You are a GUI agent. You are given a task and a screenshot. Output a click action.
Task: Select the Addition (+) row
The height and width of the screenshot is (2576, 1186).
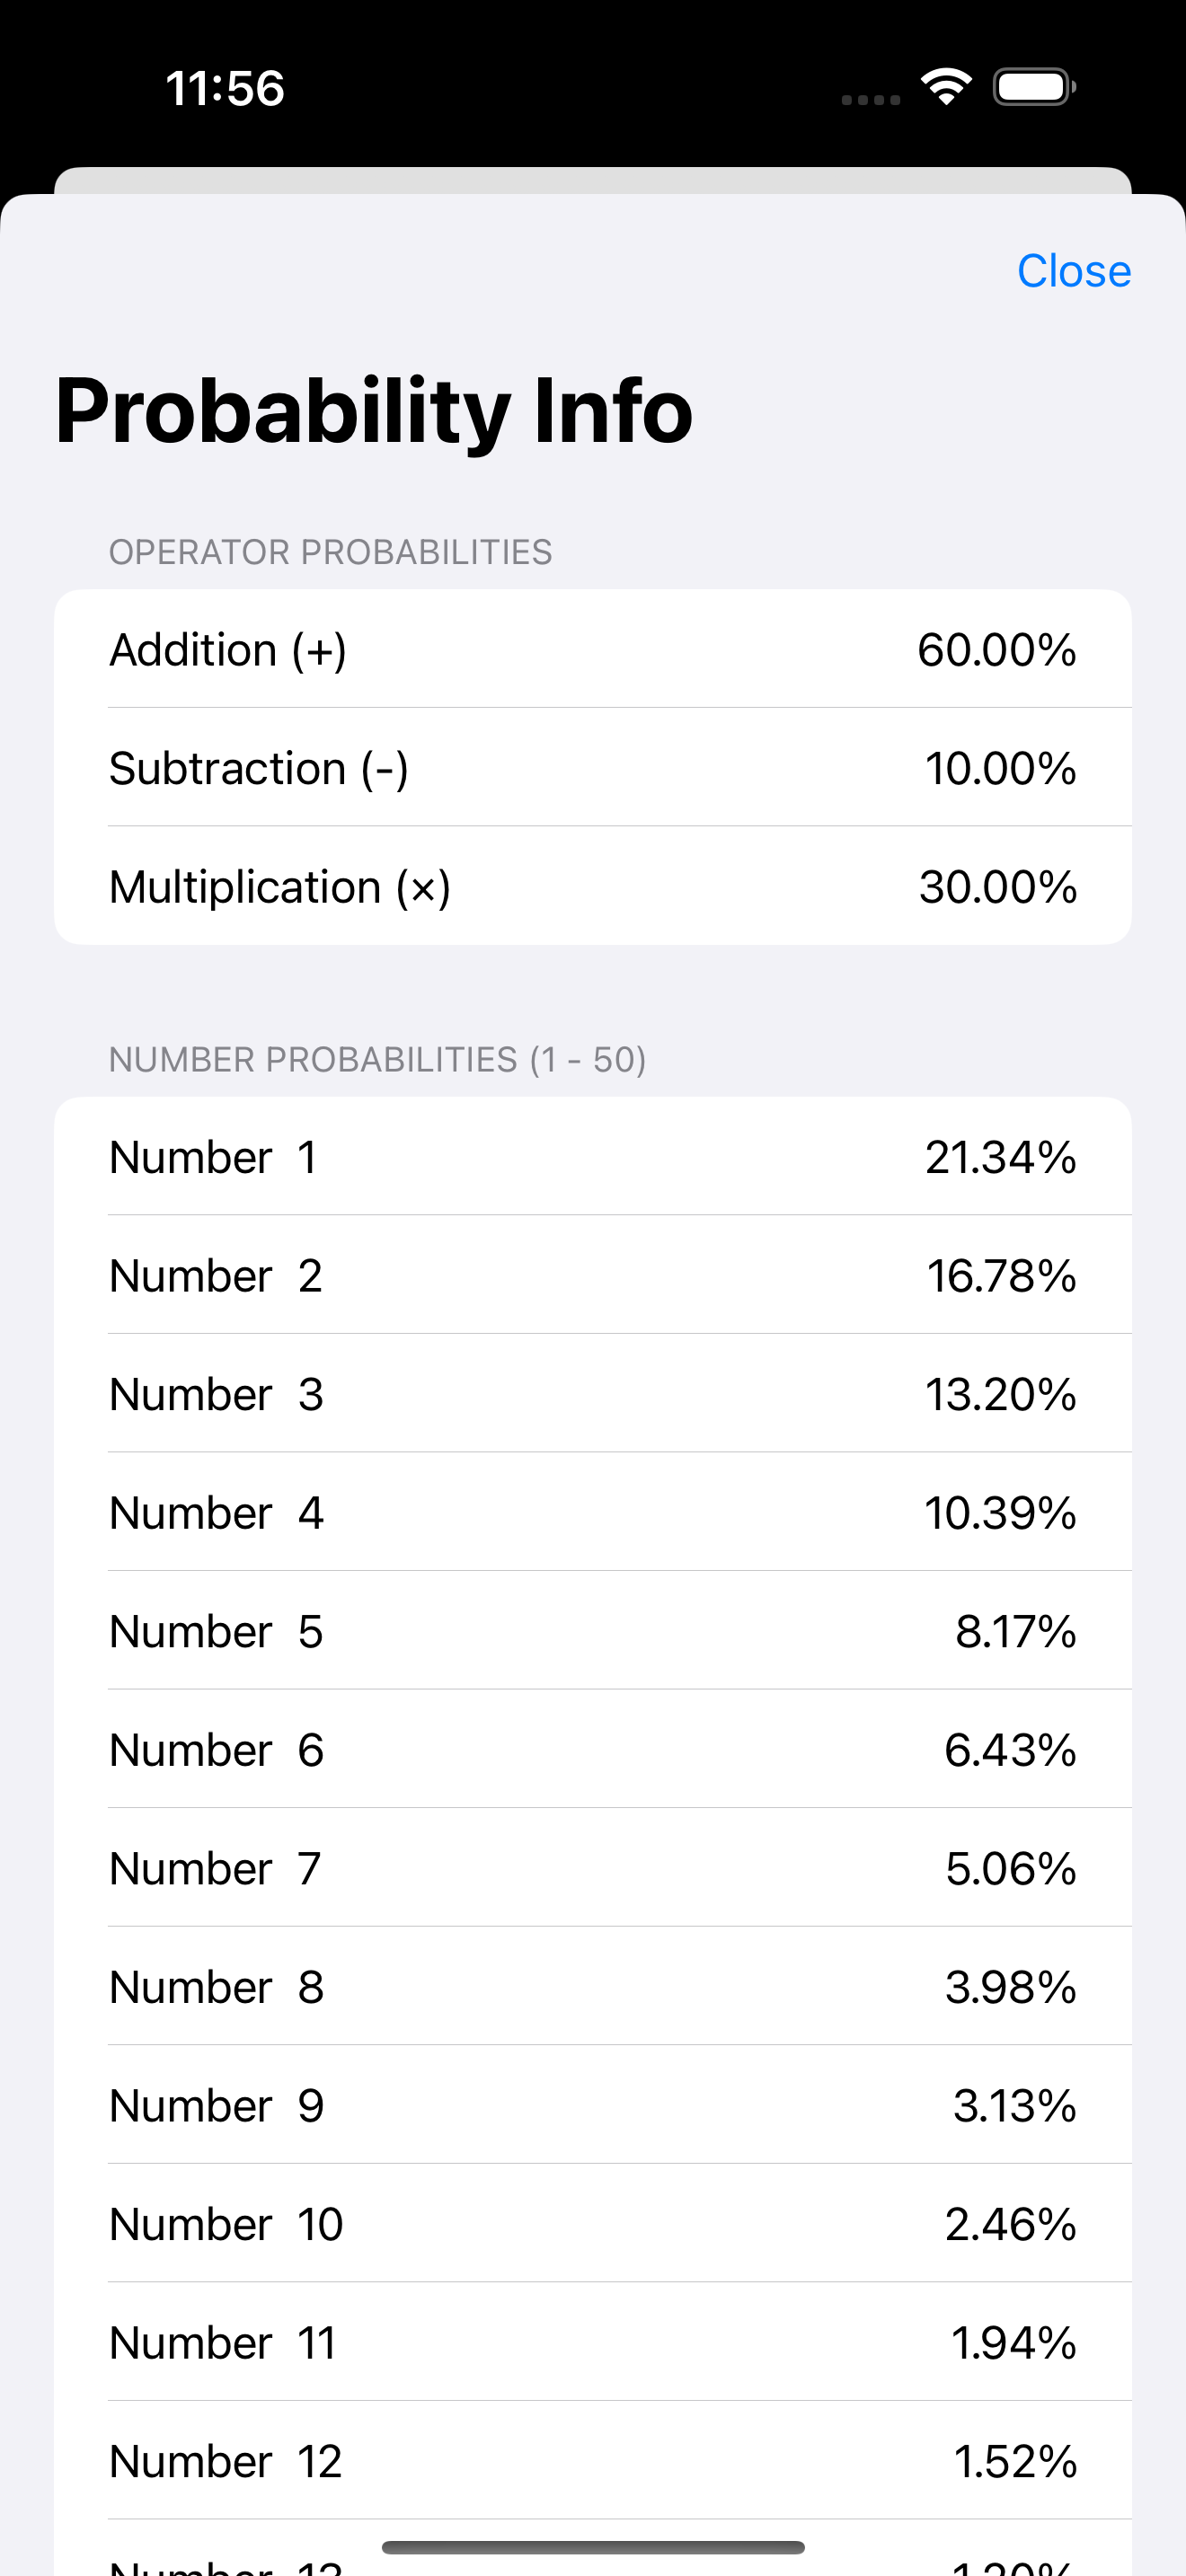tap(593, 649)
